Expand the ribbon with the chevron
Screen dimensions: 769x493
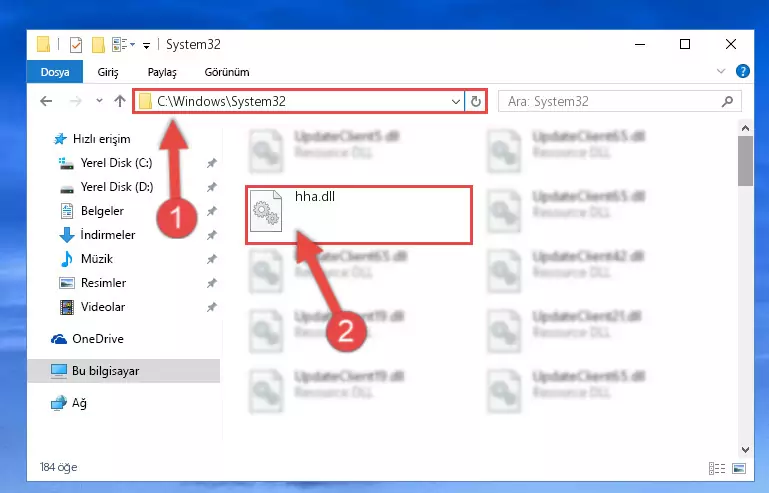[x=720, y=72]
